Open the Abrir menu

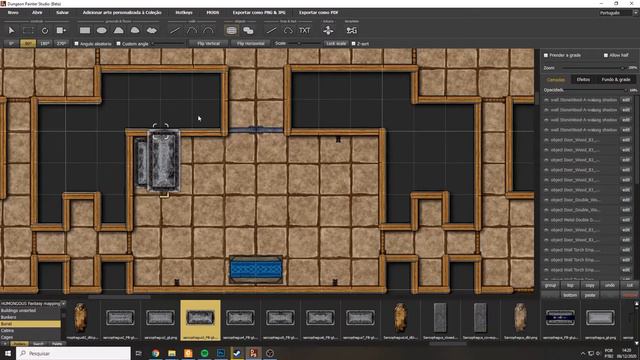[x=37, y=13]
